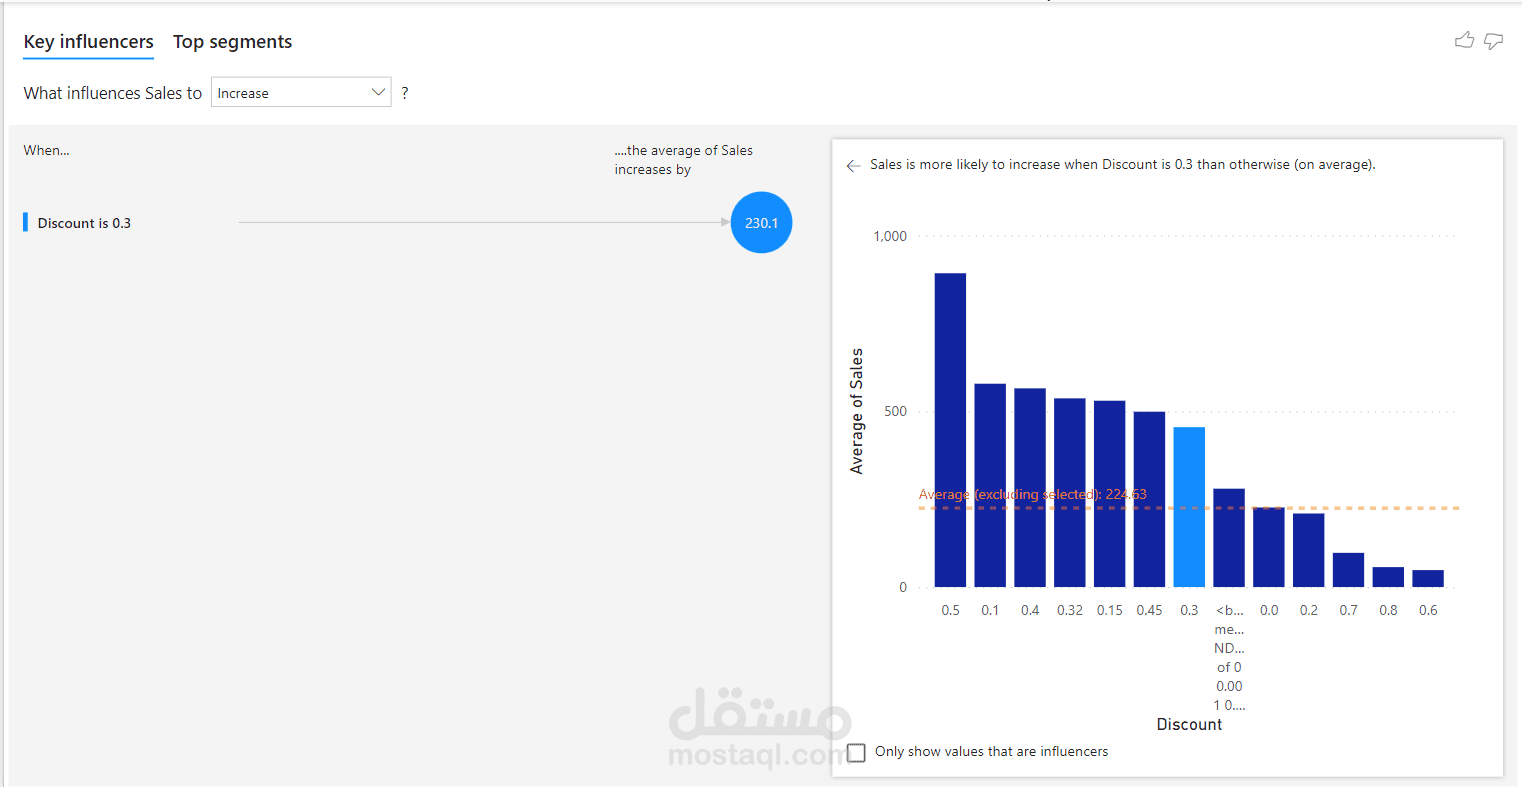
Task: Click the bar for discount 0.2
Action: (1308, 550)
